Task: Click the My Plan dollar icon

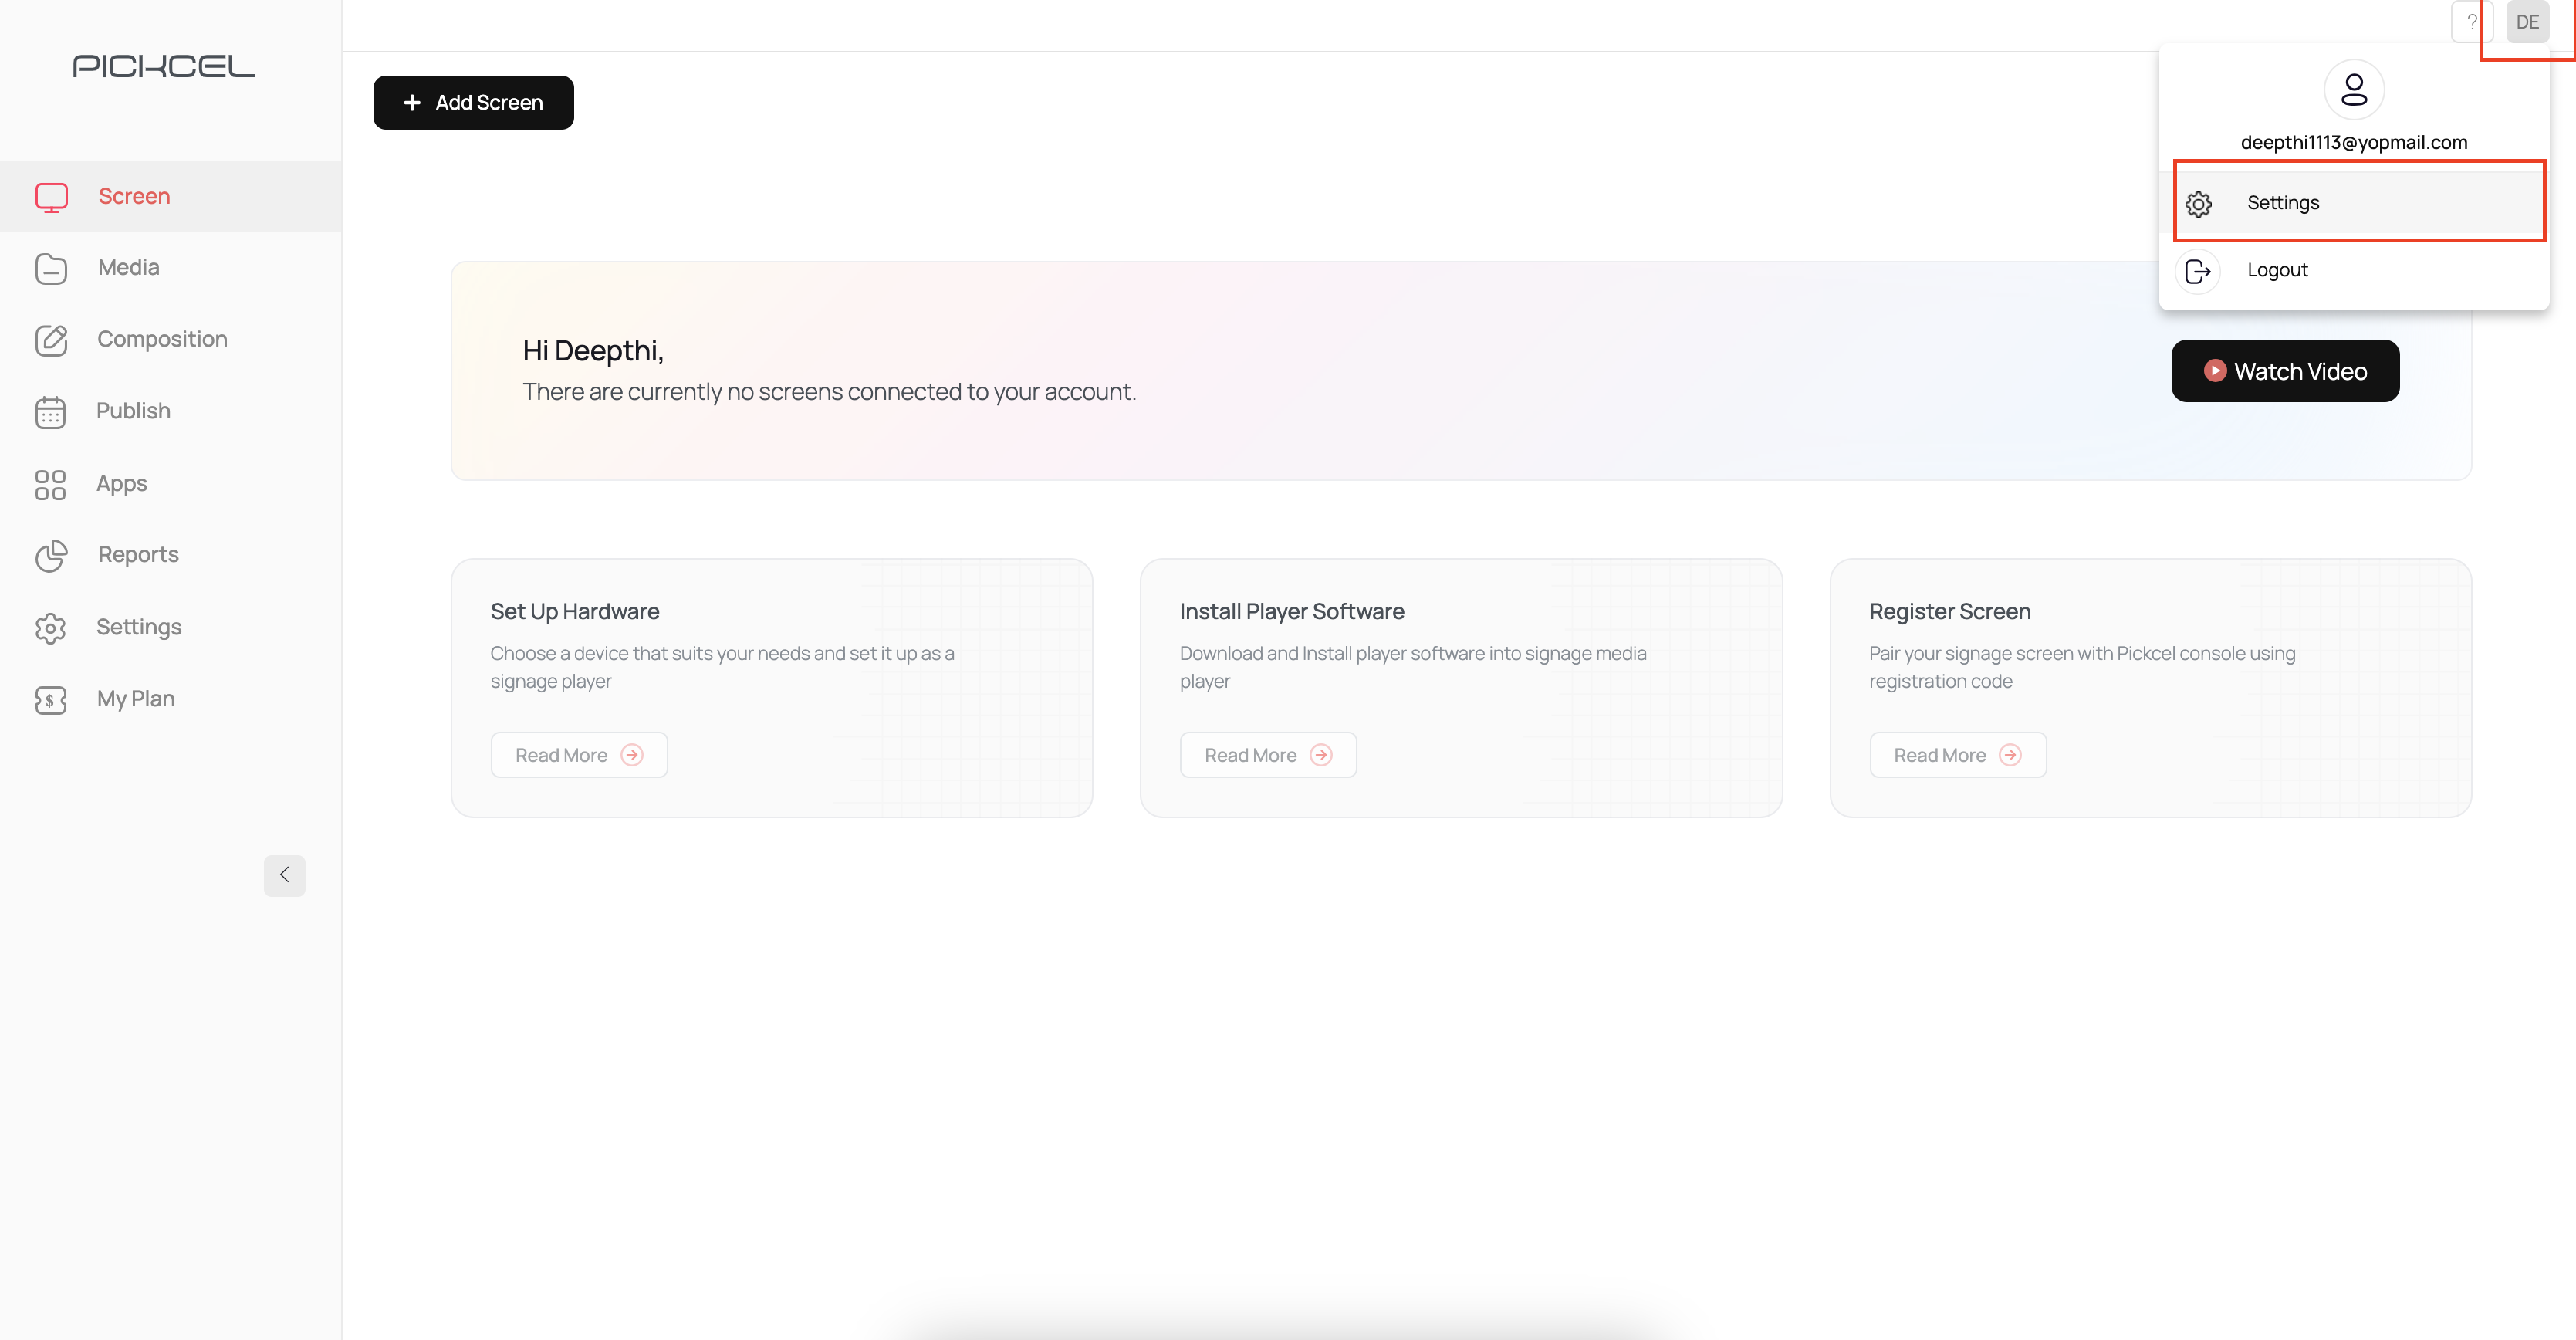Action: (50, 699)
